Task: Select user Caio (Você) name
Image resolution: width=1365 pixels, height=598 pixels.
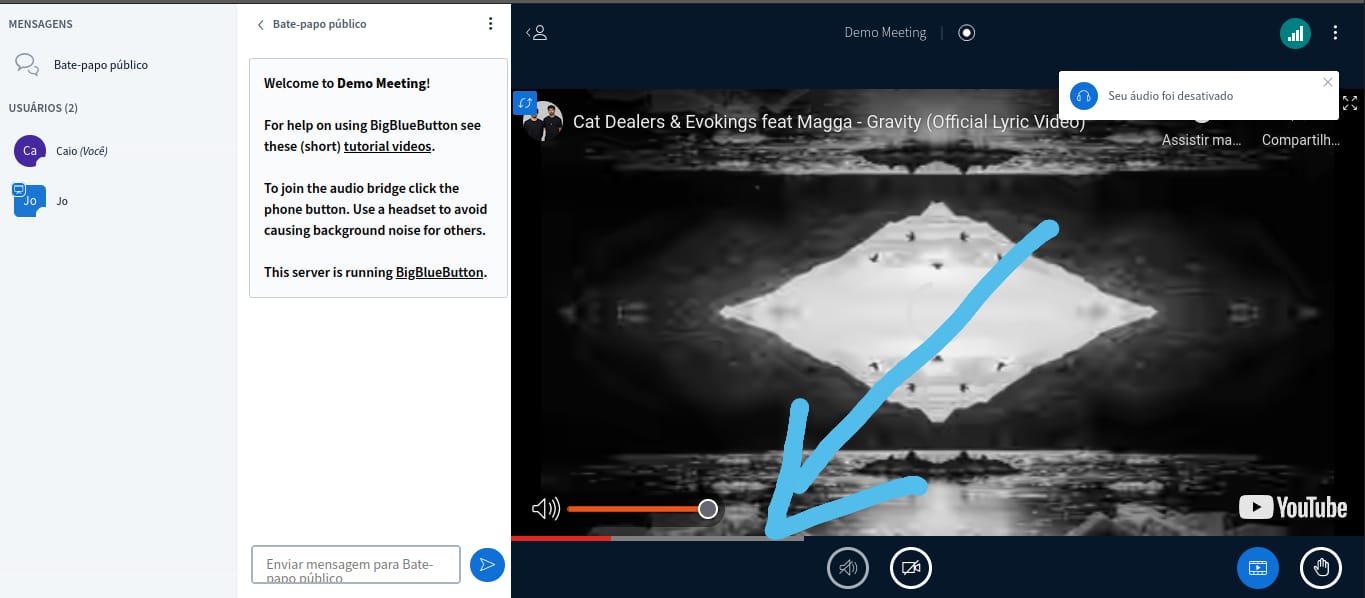Action: 82,151
